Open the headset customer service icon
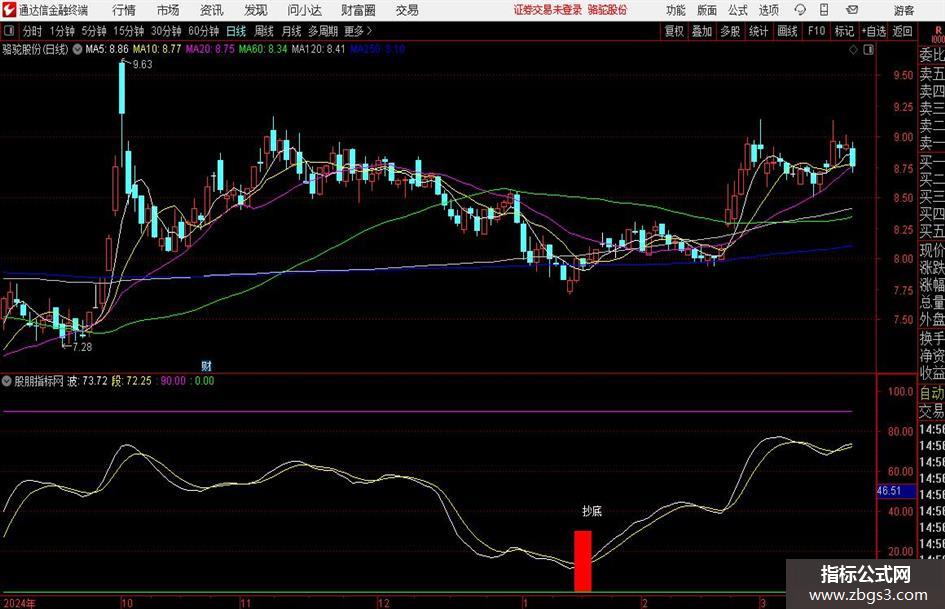 click(800, 10)
